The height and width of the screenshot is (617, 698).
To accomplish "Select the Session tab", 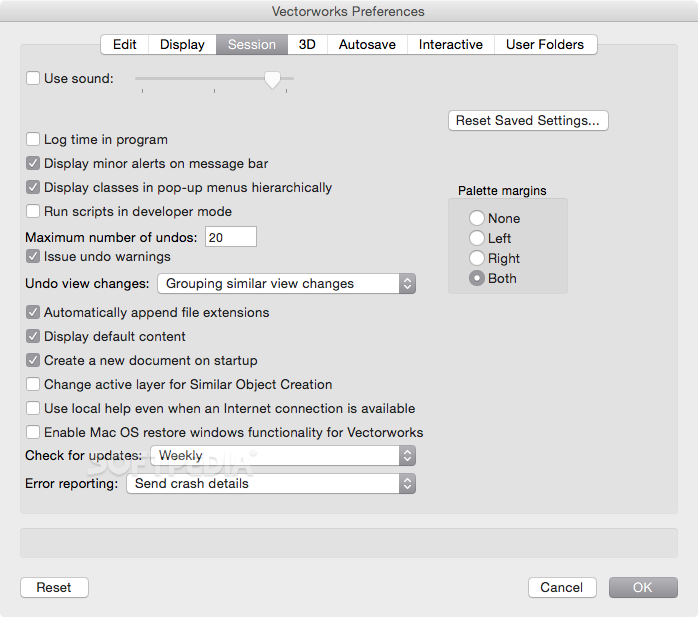I will (x=252, y=45).
